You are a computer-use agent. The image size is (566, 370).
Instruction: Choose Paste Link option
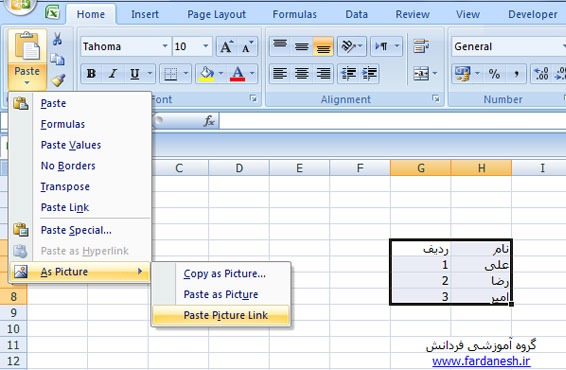point(80,208)
